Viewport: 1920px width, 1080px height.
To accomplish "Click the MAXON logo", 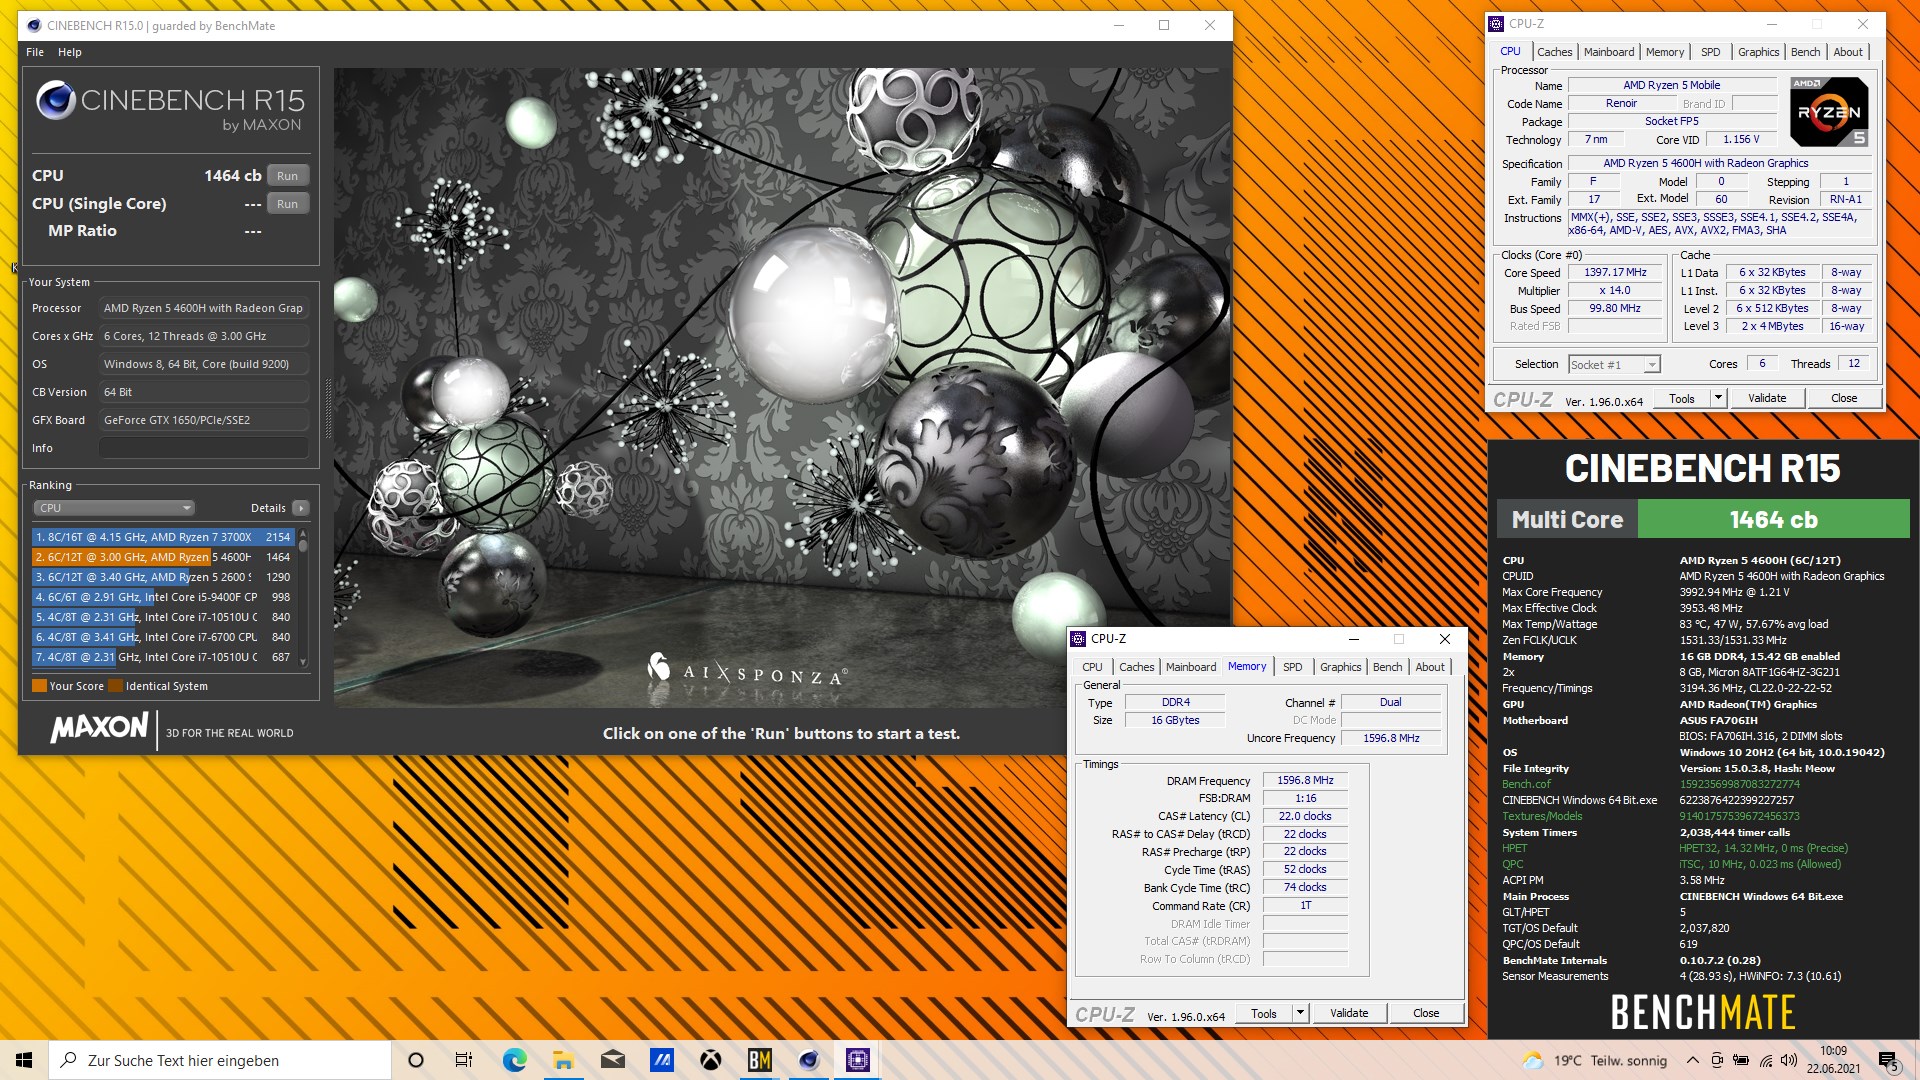I will (99, 729).
